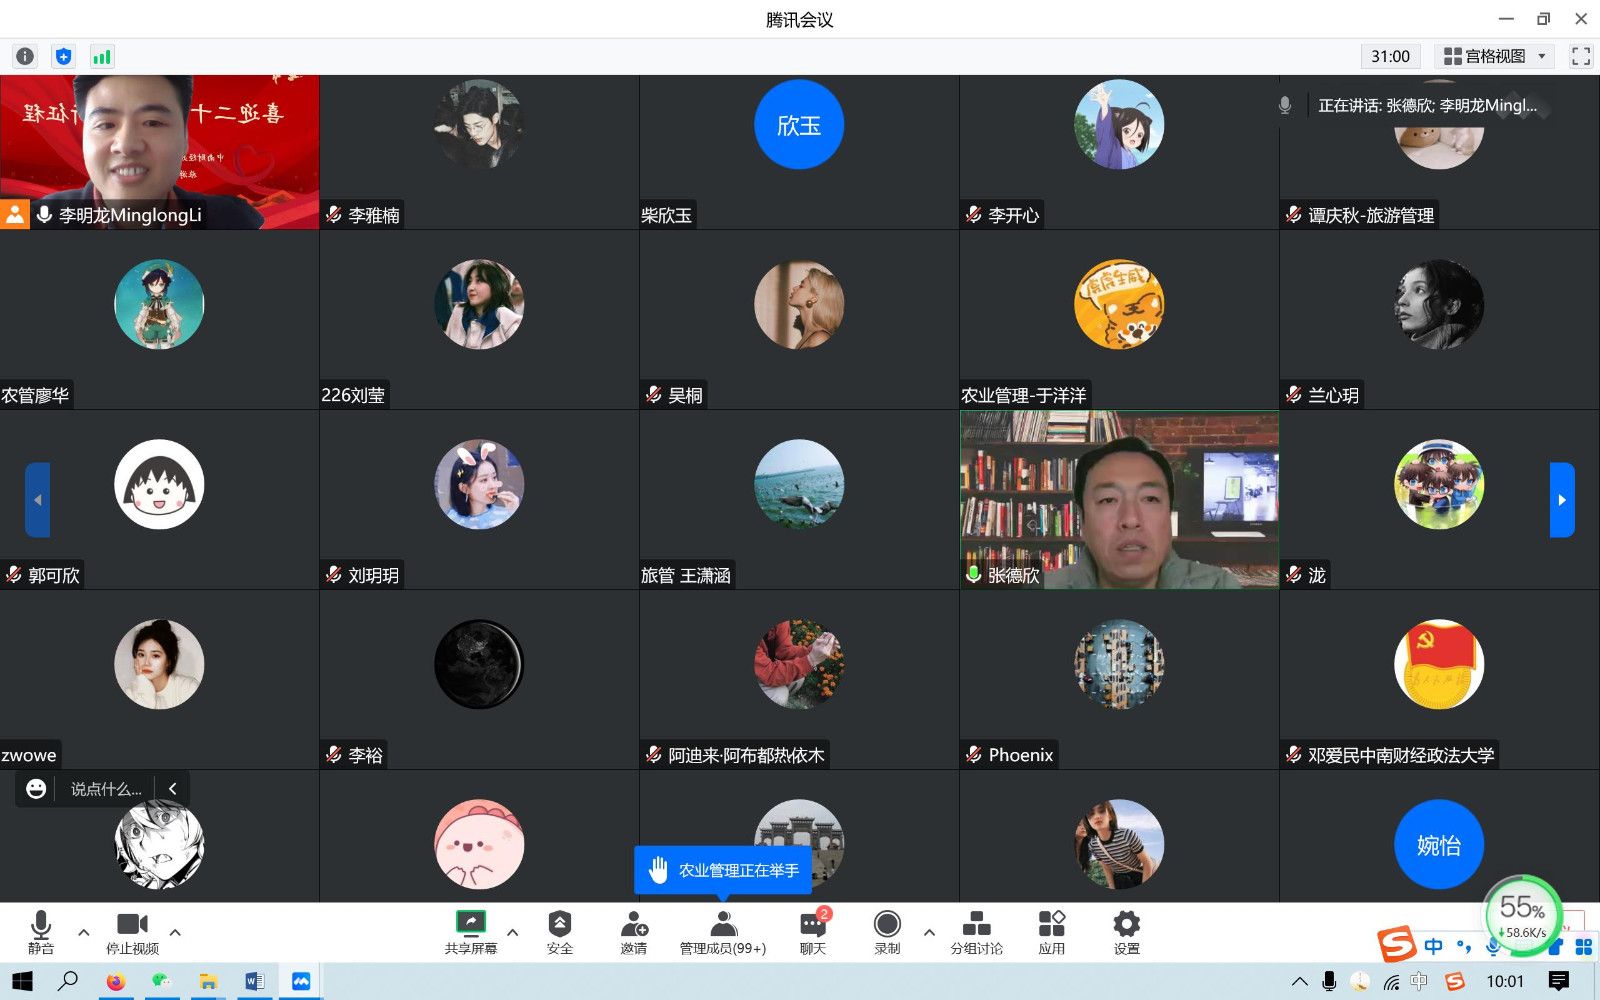Collapse the quick chat bar arrow

(x=173, y=789)
